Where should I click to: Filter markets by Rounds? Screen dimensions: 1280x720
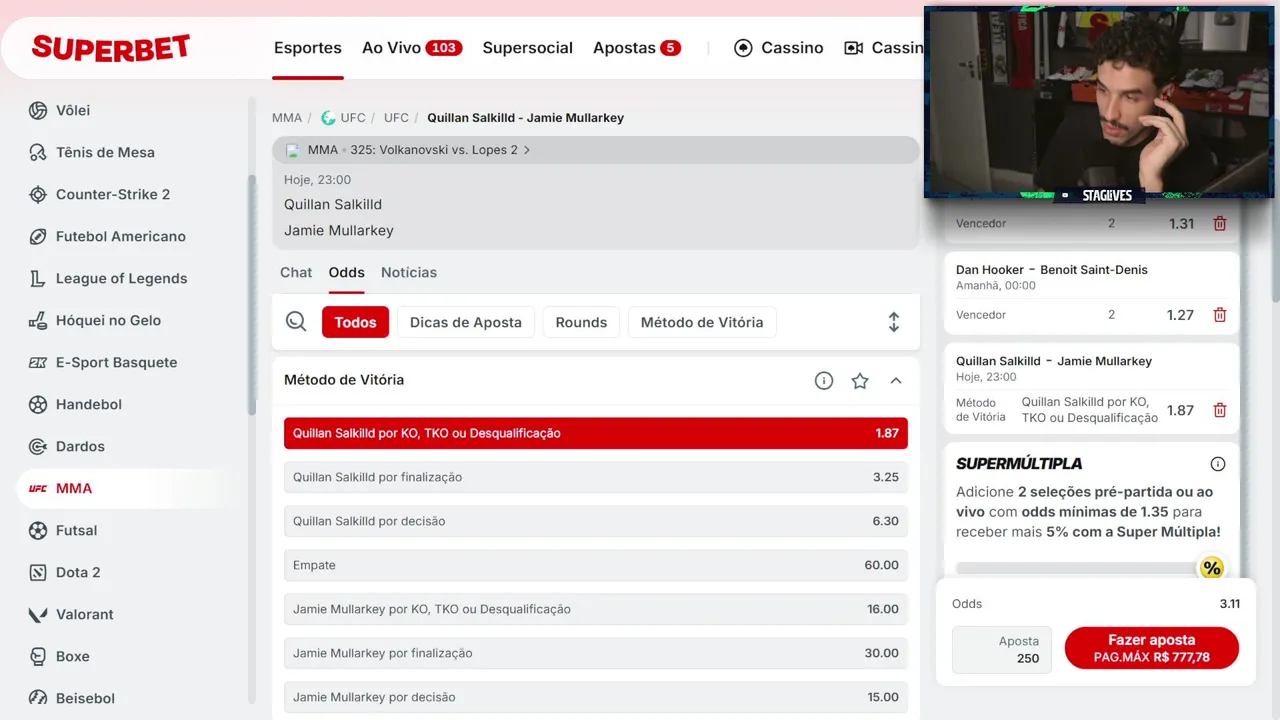pyautogui.click(x=581, y=322)
